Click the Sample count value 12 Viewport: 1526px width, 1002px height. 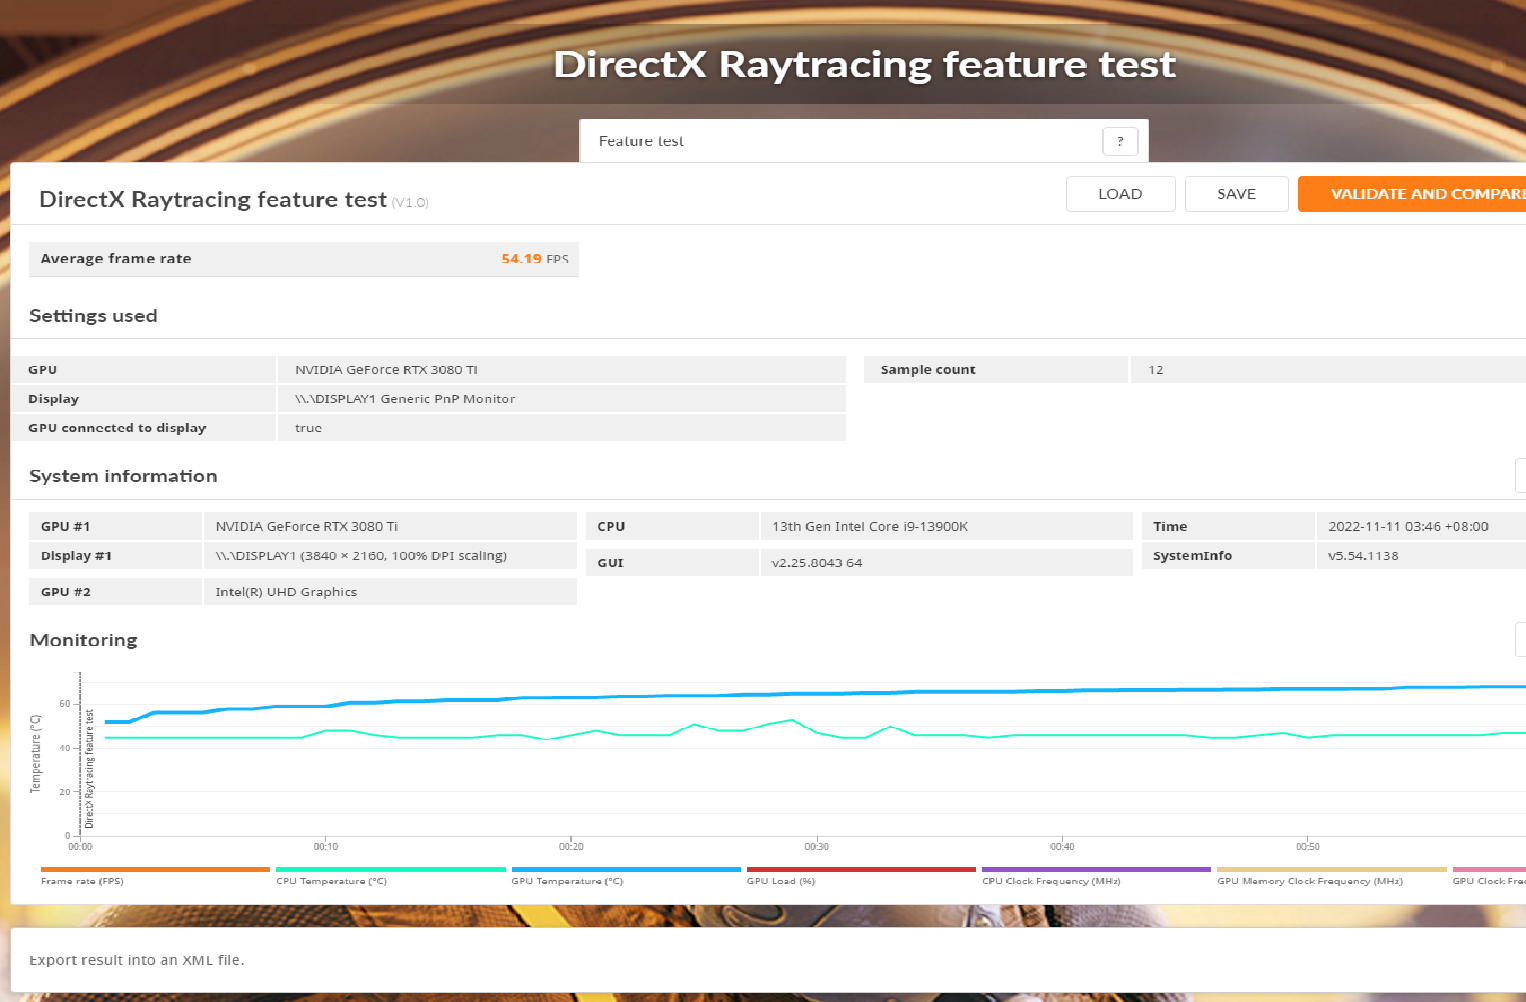(x=1156, y=370)
